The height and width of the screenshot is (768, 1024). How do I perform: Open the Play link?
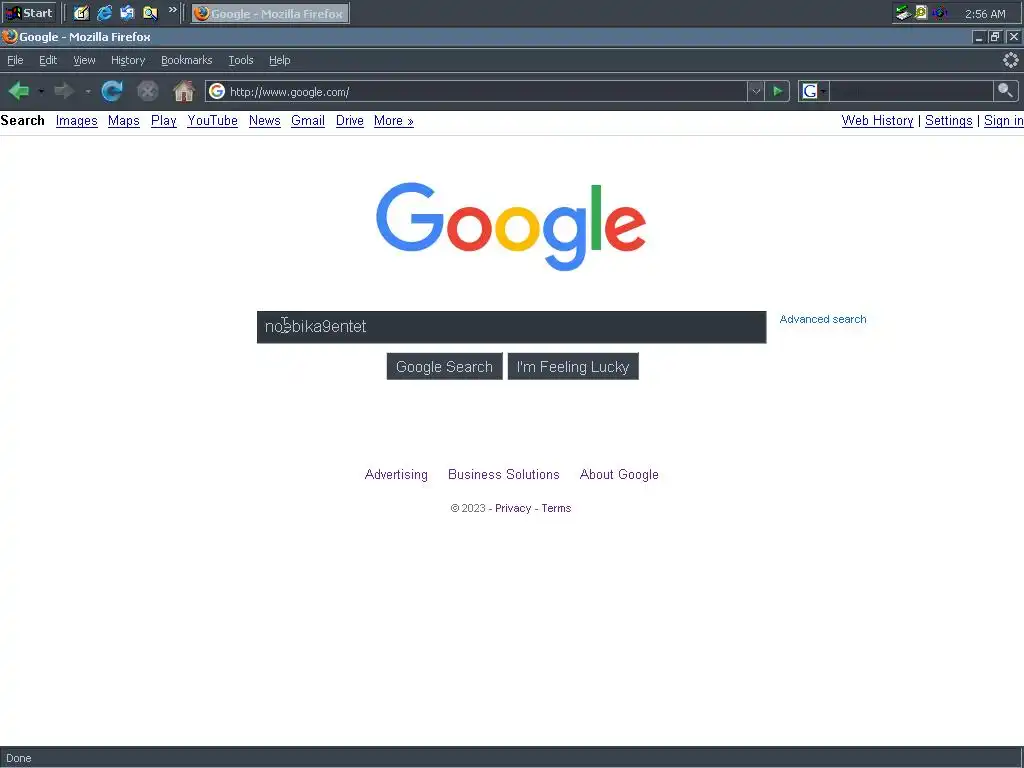[163, 121]
